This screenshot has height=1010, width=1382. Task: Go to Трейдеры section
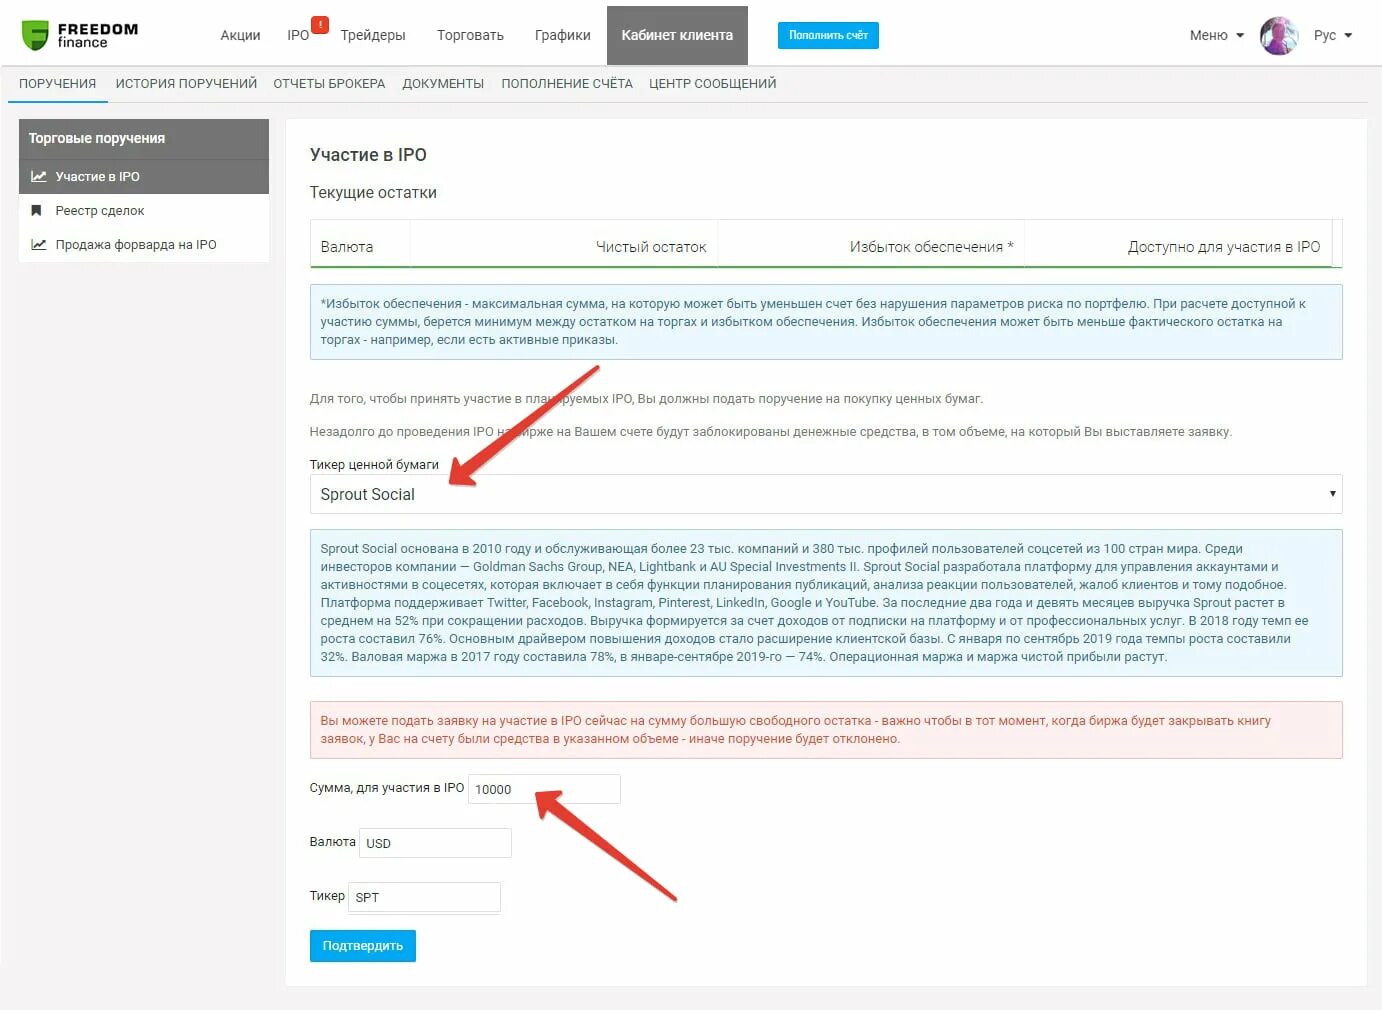coord(373,35)
